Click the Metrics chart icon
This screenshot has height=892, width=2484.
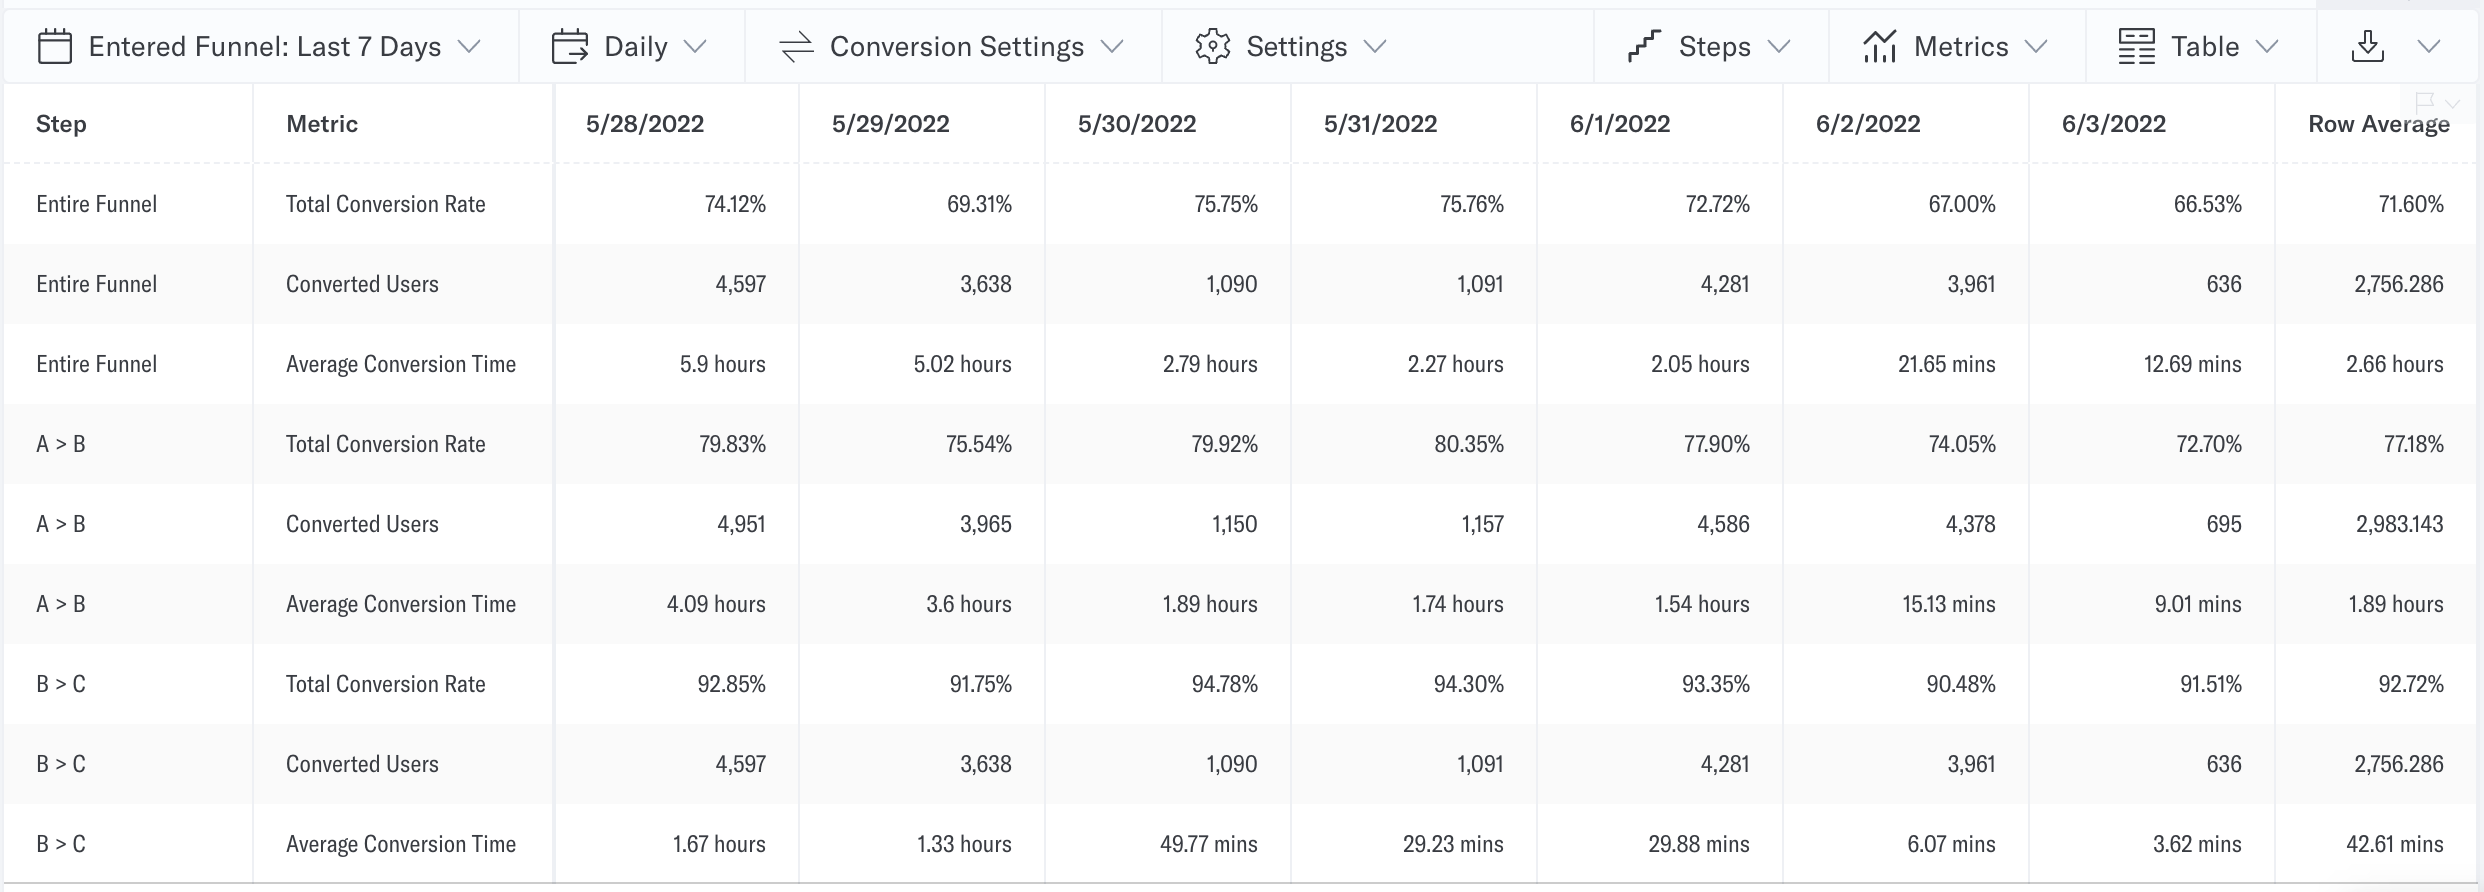[x=1880, y=47]
